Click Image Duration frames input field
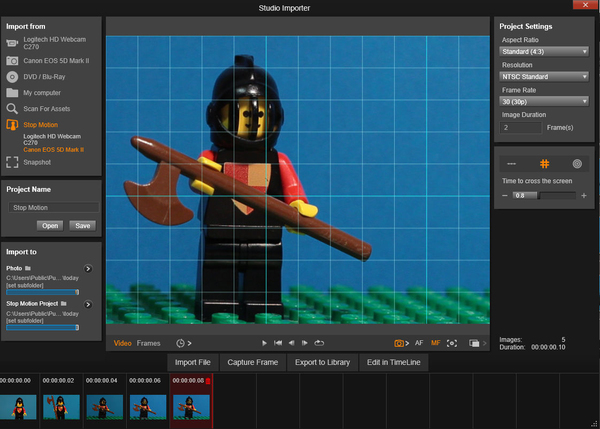Image resolution: width=600 pixels, height=429 pixels. (521, 127)
